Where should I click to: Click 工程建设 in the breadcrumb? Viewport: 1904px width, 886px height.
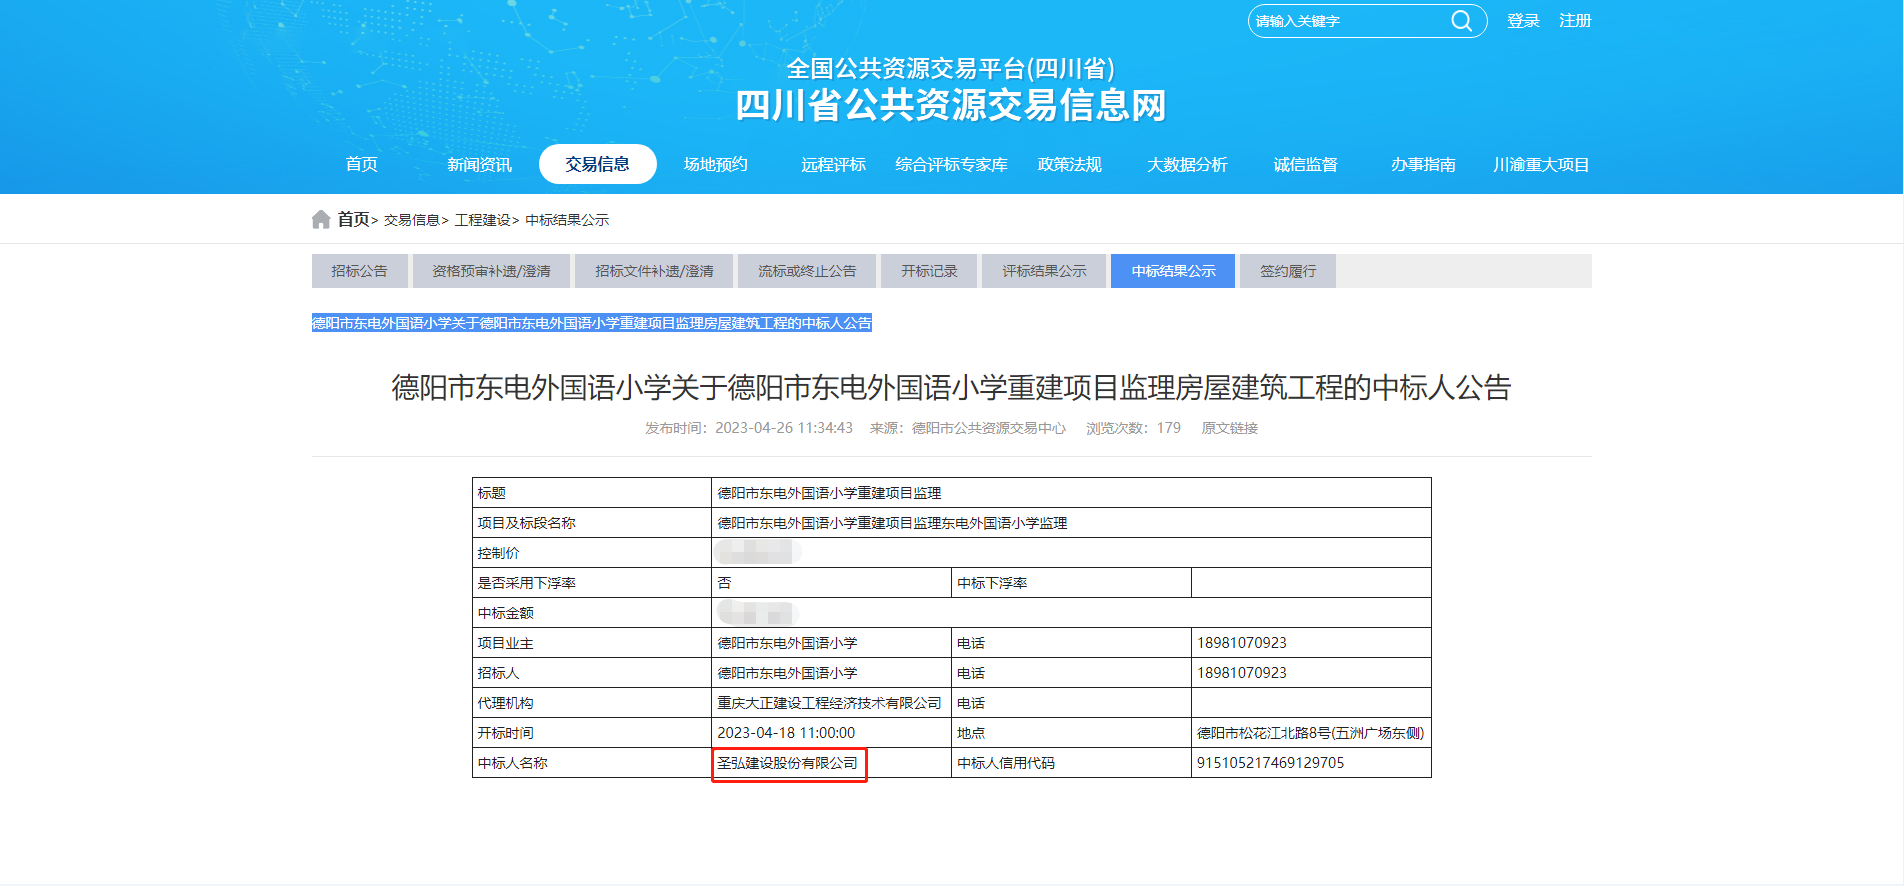click(482, 220)
